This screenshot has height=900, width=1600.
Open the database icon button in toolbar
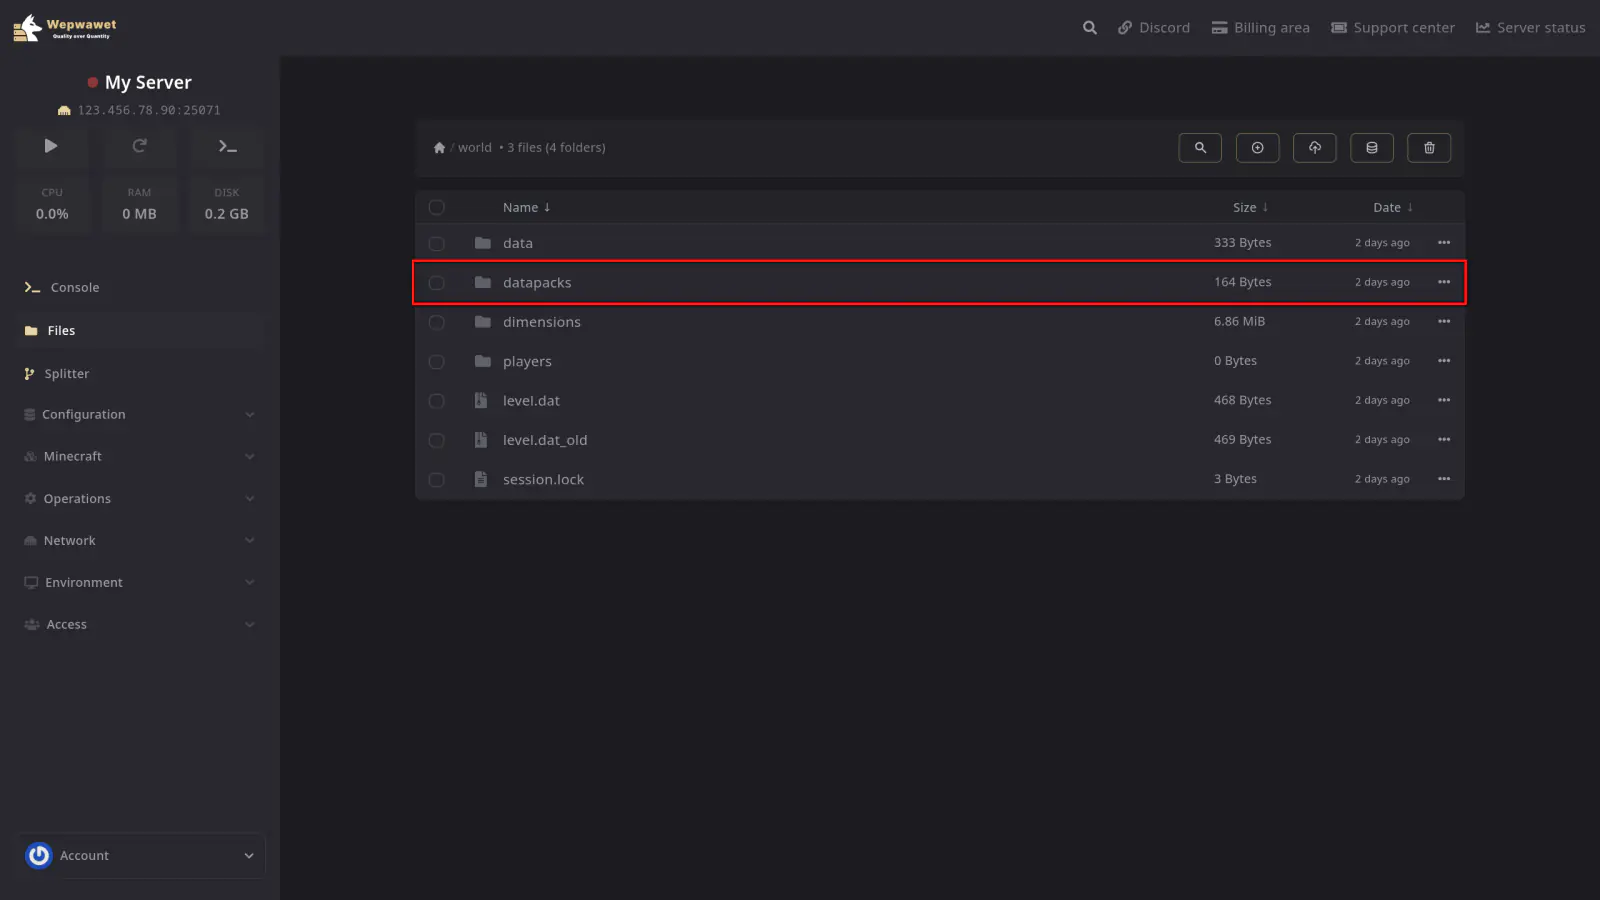(1372, 148)
